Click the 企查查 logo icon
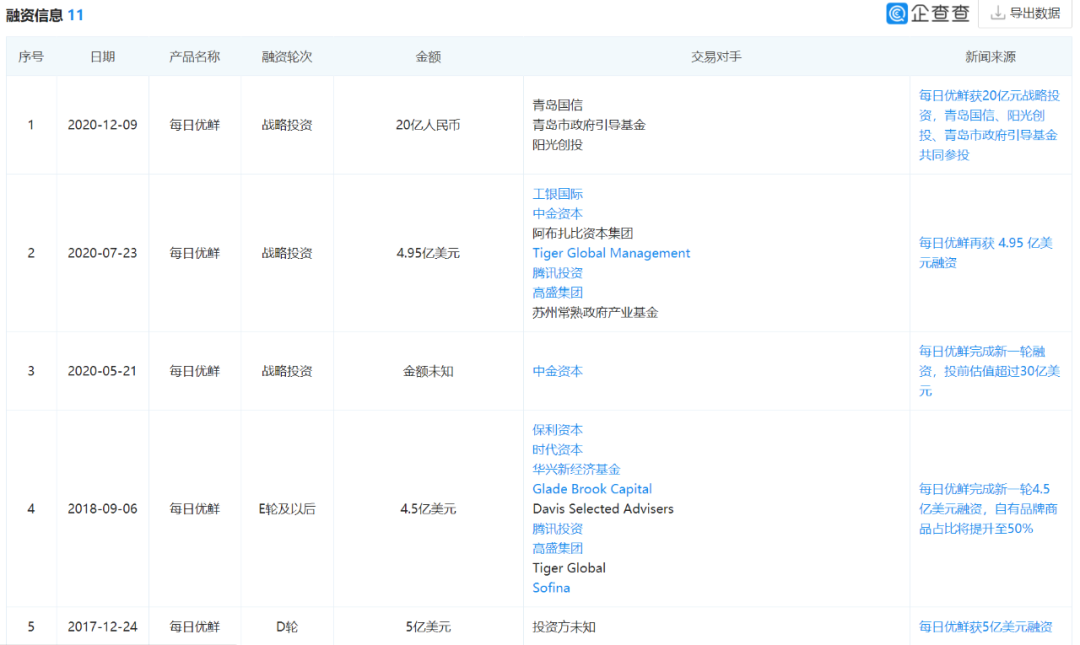Viewport: 1080px width, 645px height. tap(896, 13)
